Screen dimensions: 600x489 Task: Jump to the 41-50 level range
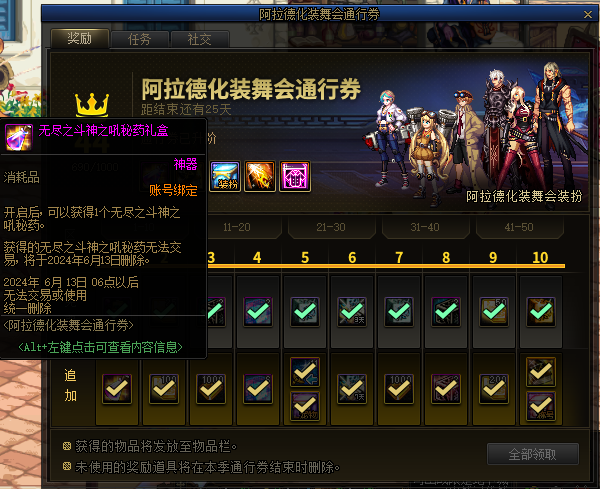(519, 227)
